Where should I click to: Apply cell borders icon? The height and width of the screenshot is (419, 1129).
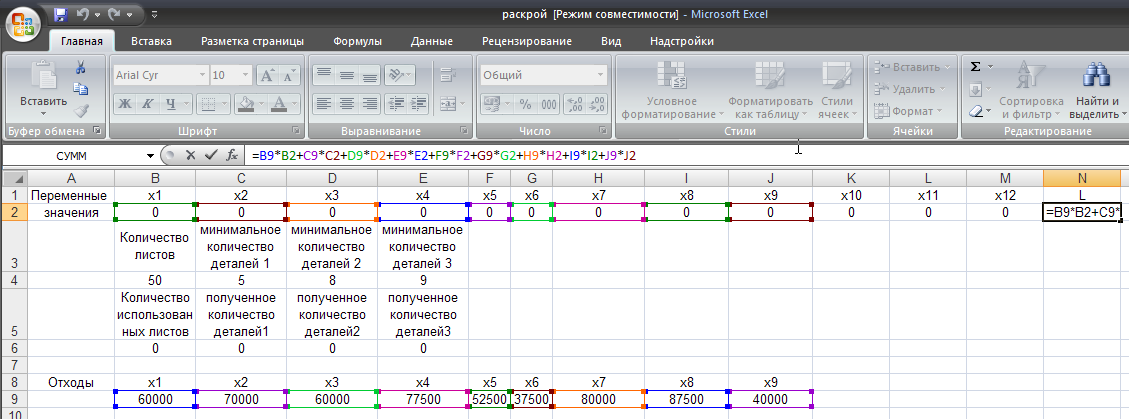[207, 103]
